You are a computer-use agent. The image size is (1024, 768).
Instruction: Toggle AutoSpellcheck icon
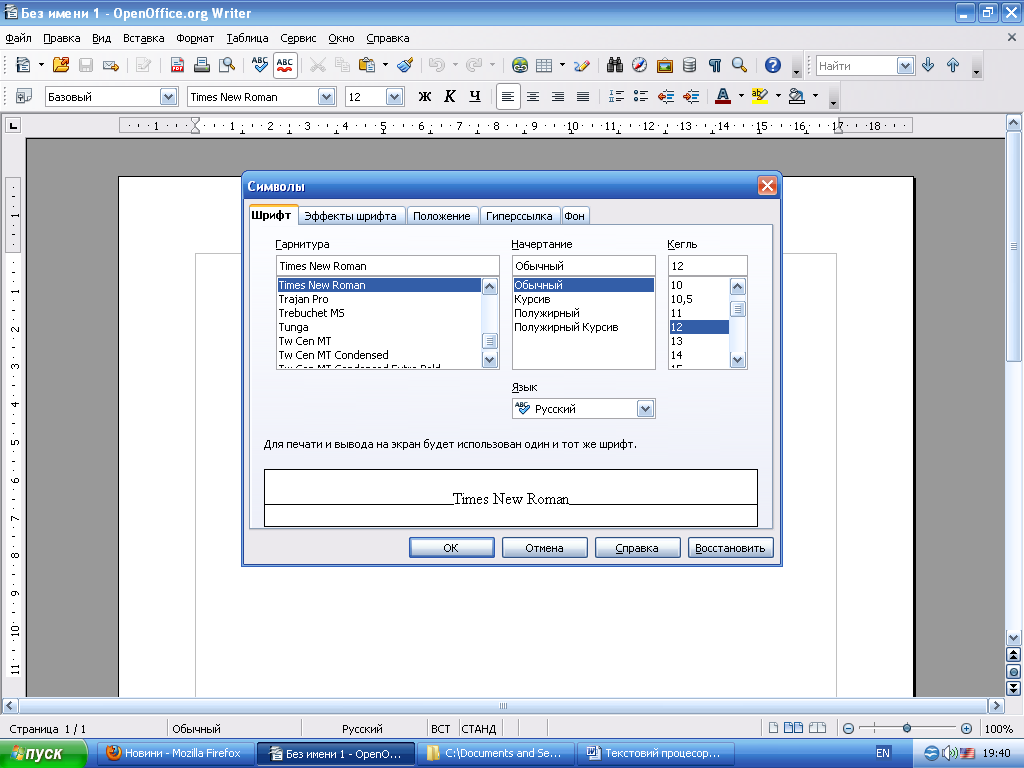285,65
